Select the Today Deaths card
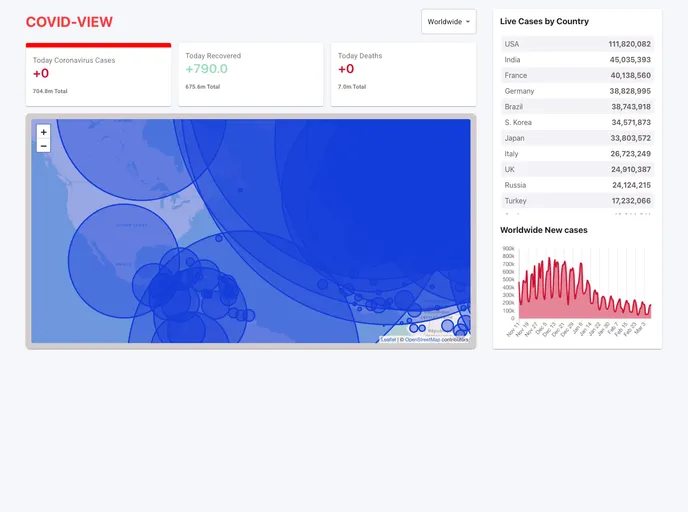The height and width of the screenshot is (512, 688). [x=403, y=75]
